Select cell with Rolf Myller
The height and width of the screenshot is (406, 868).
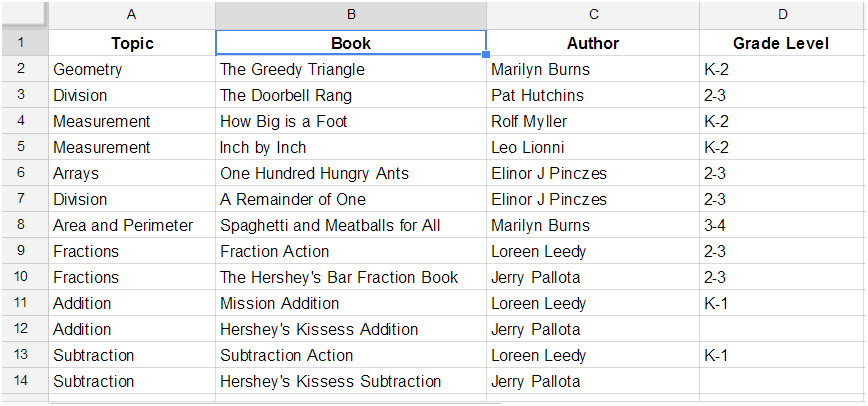[593, 121]
